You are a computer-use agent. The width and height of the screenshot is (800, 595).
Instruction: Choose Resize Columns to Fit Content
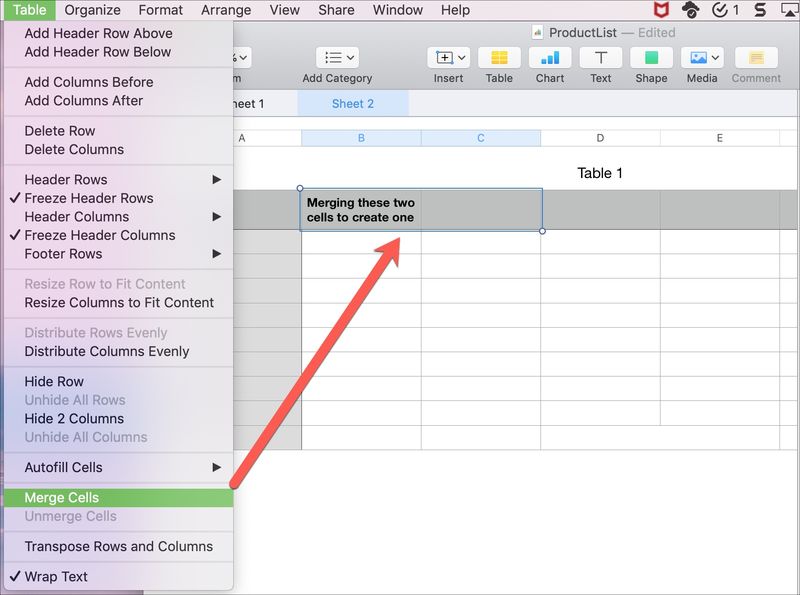(x=118, y=303)
